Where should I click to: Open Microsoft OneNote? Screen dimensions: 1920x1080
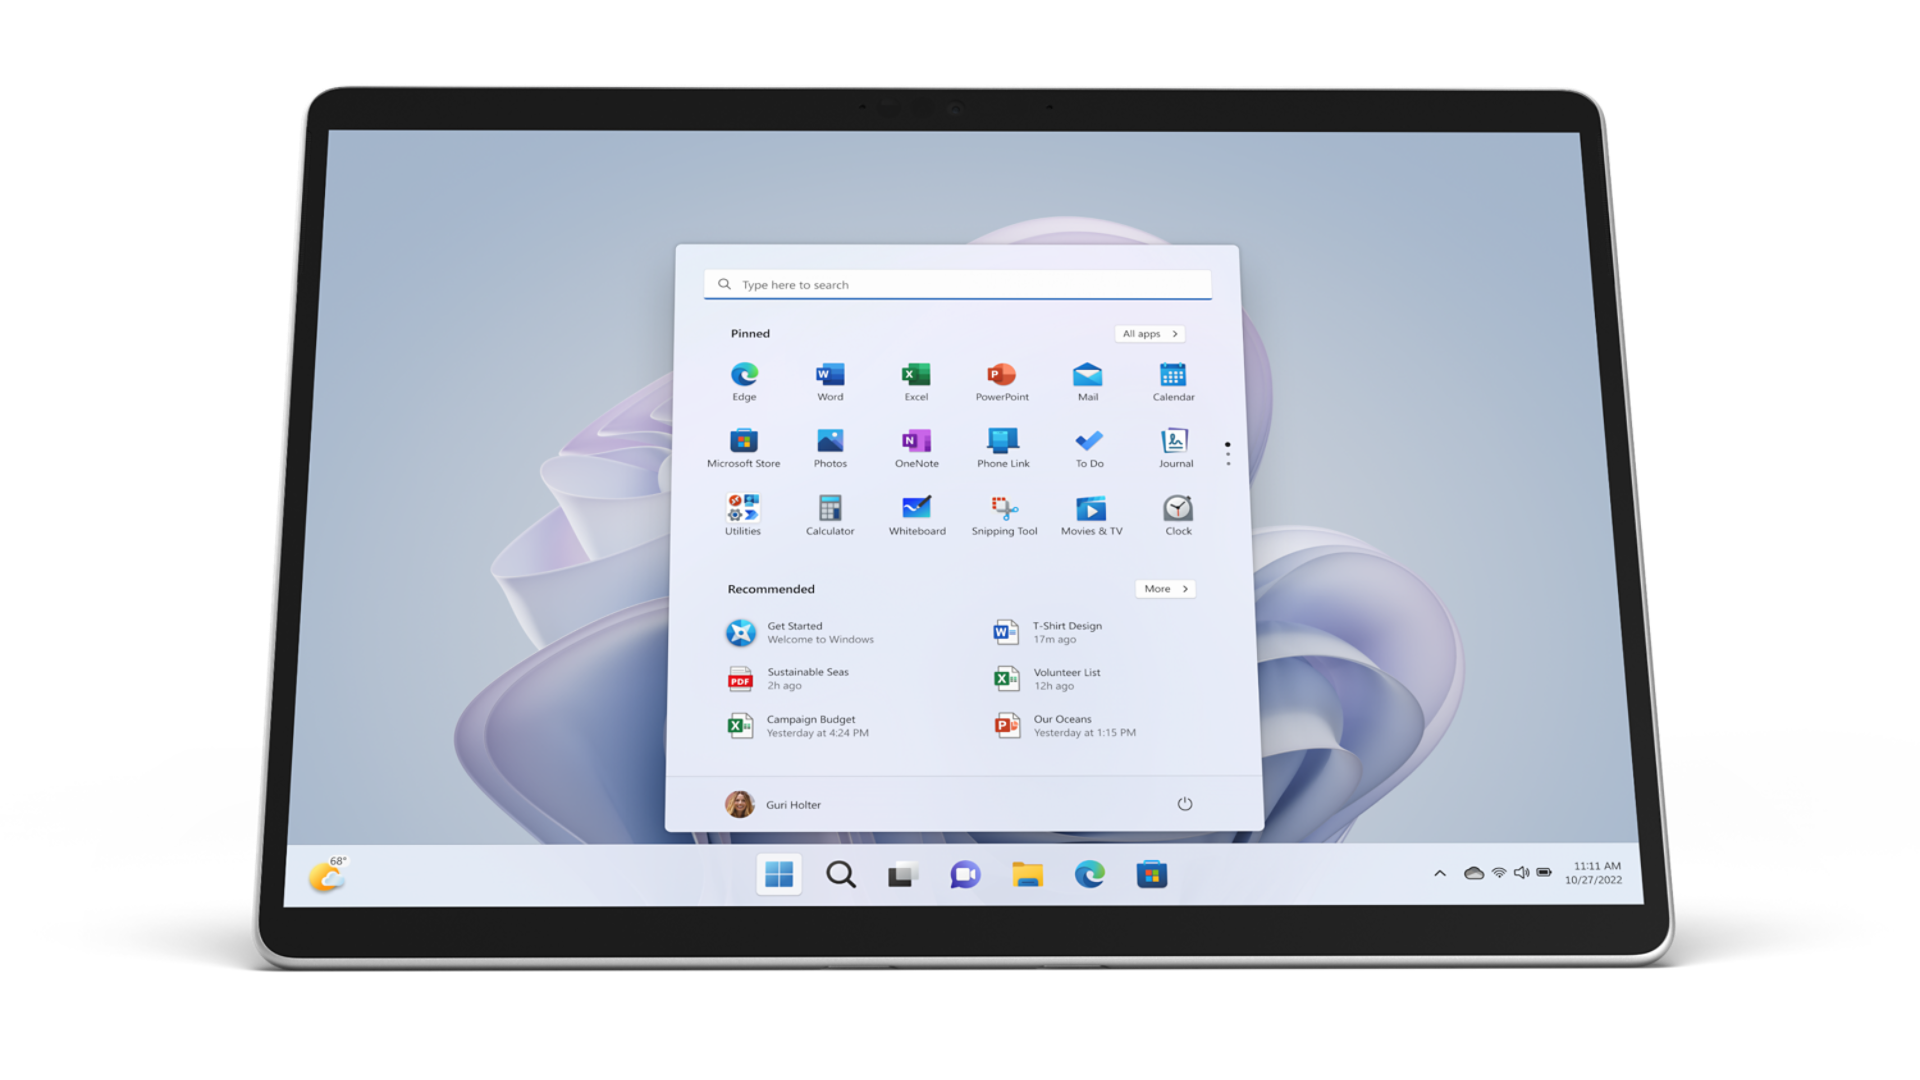pos(915,442)
